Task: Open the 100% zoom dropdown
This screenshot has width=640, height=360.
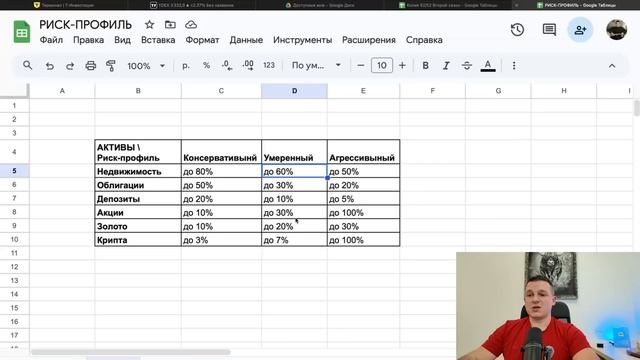Action: point(146,66)
